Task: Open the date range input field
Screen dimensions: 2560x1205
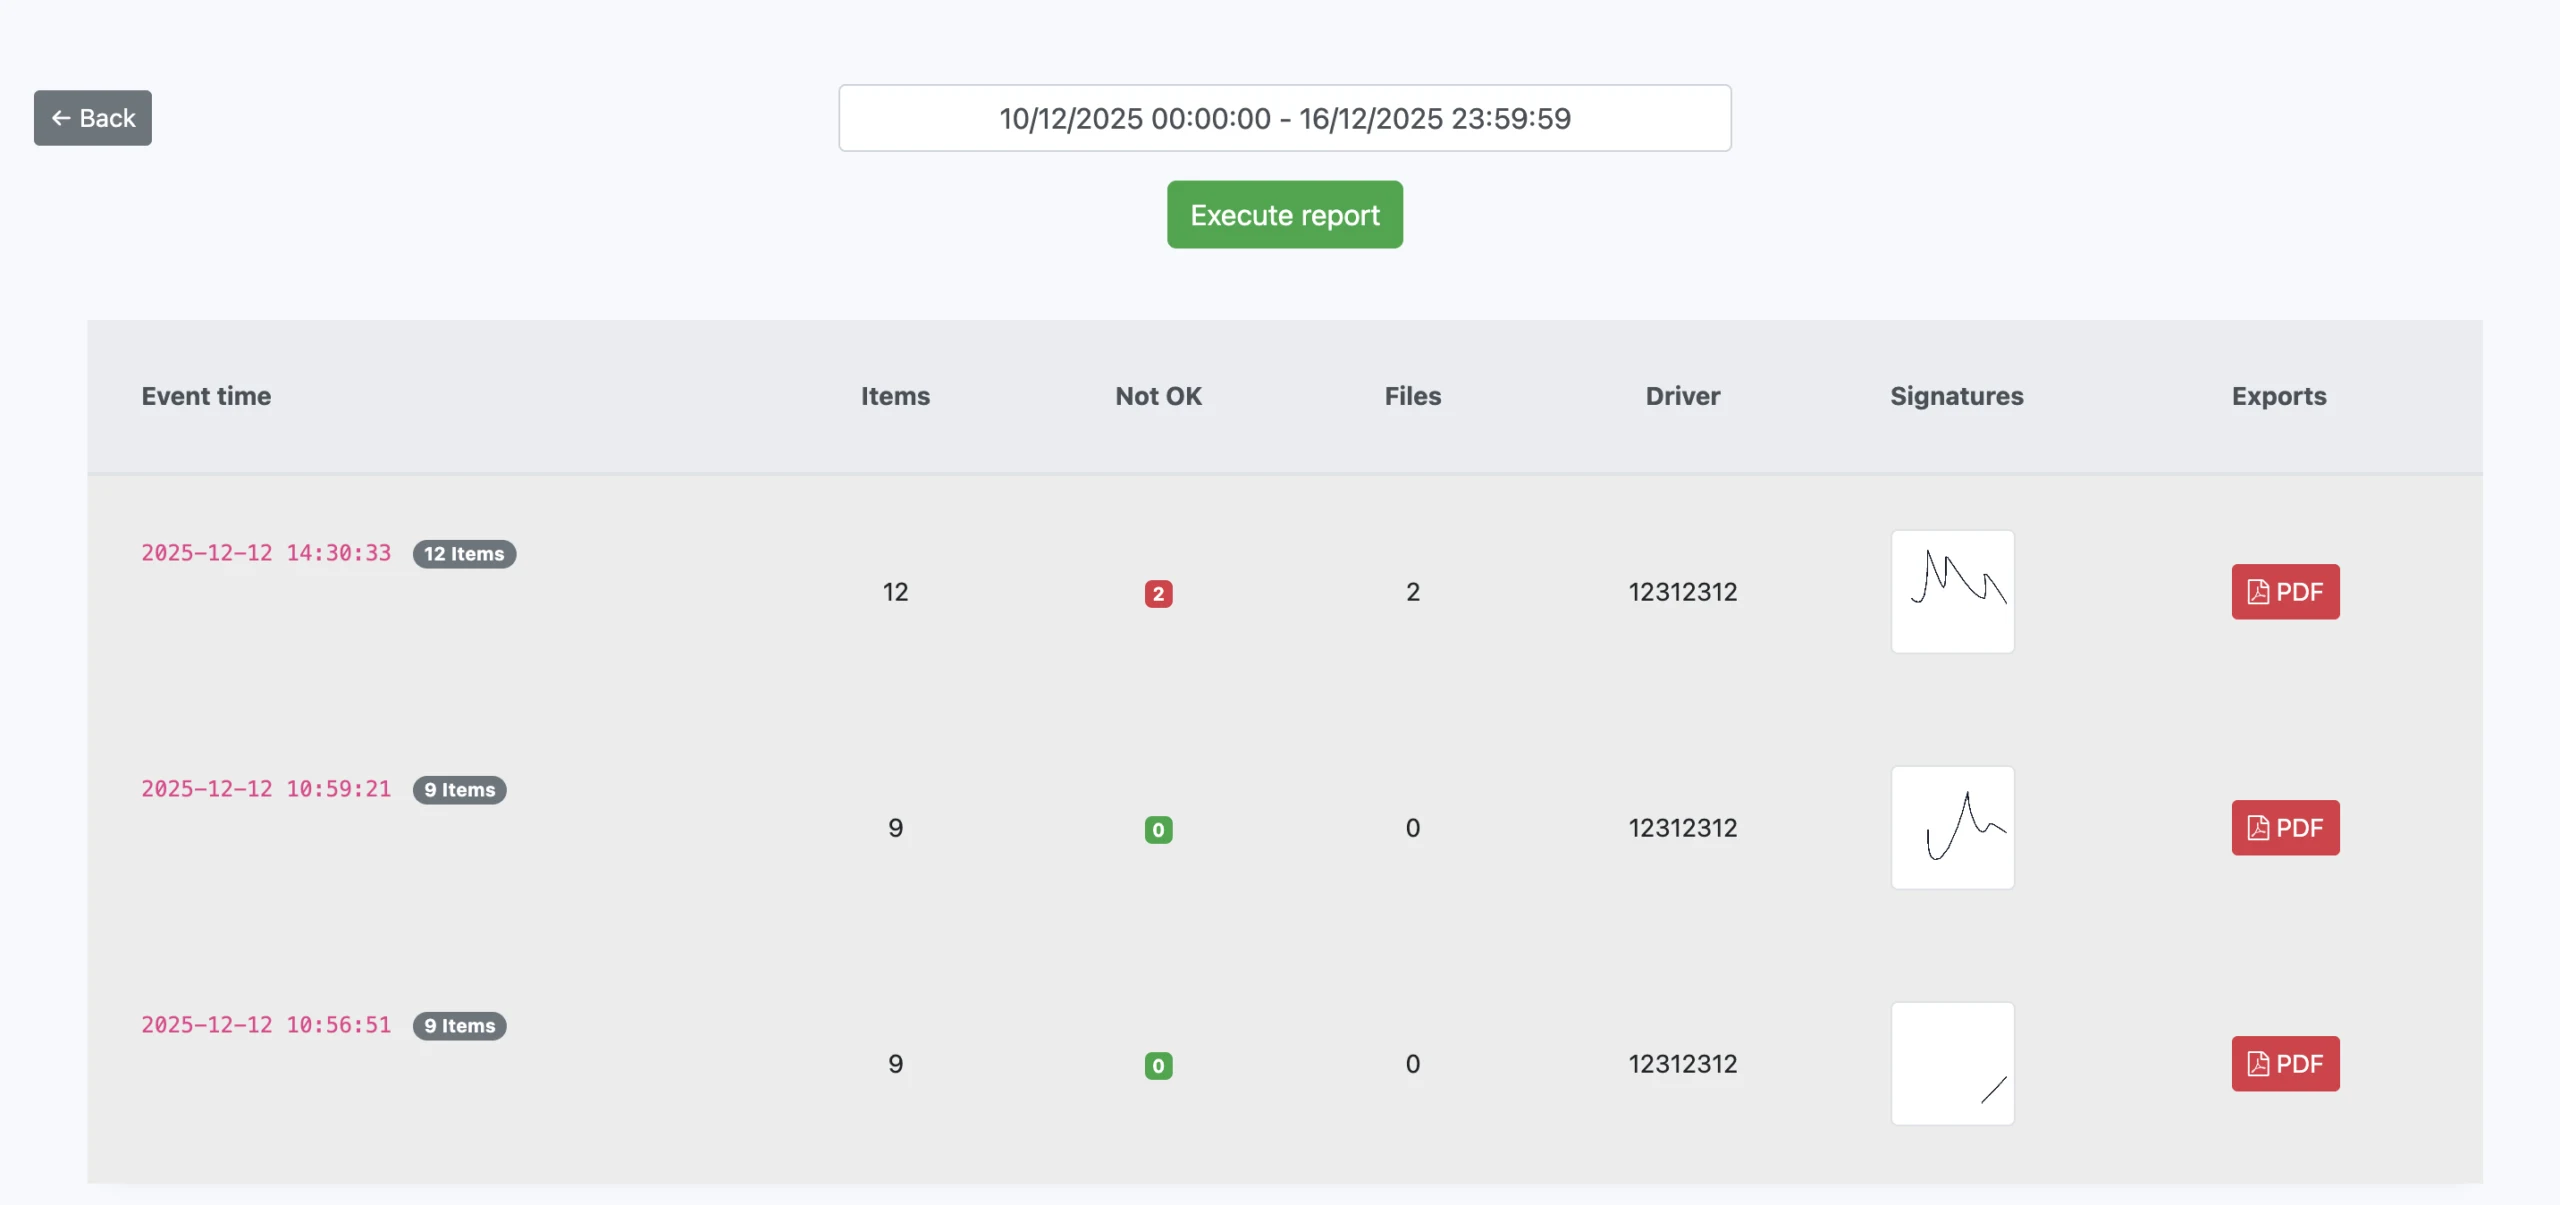Action: [1285, 118]
